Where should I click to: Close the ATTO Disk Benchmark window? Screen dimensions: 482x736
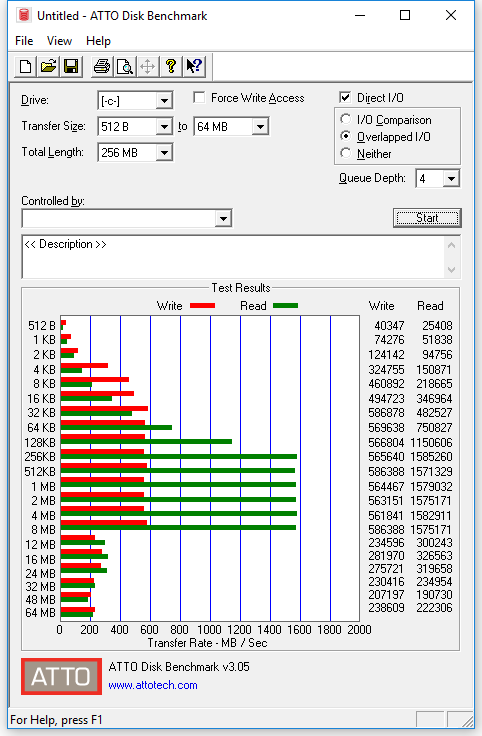tap(451, 15)
